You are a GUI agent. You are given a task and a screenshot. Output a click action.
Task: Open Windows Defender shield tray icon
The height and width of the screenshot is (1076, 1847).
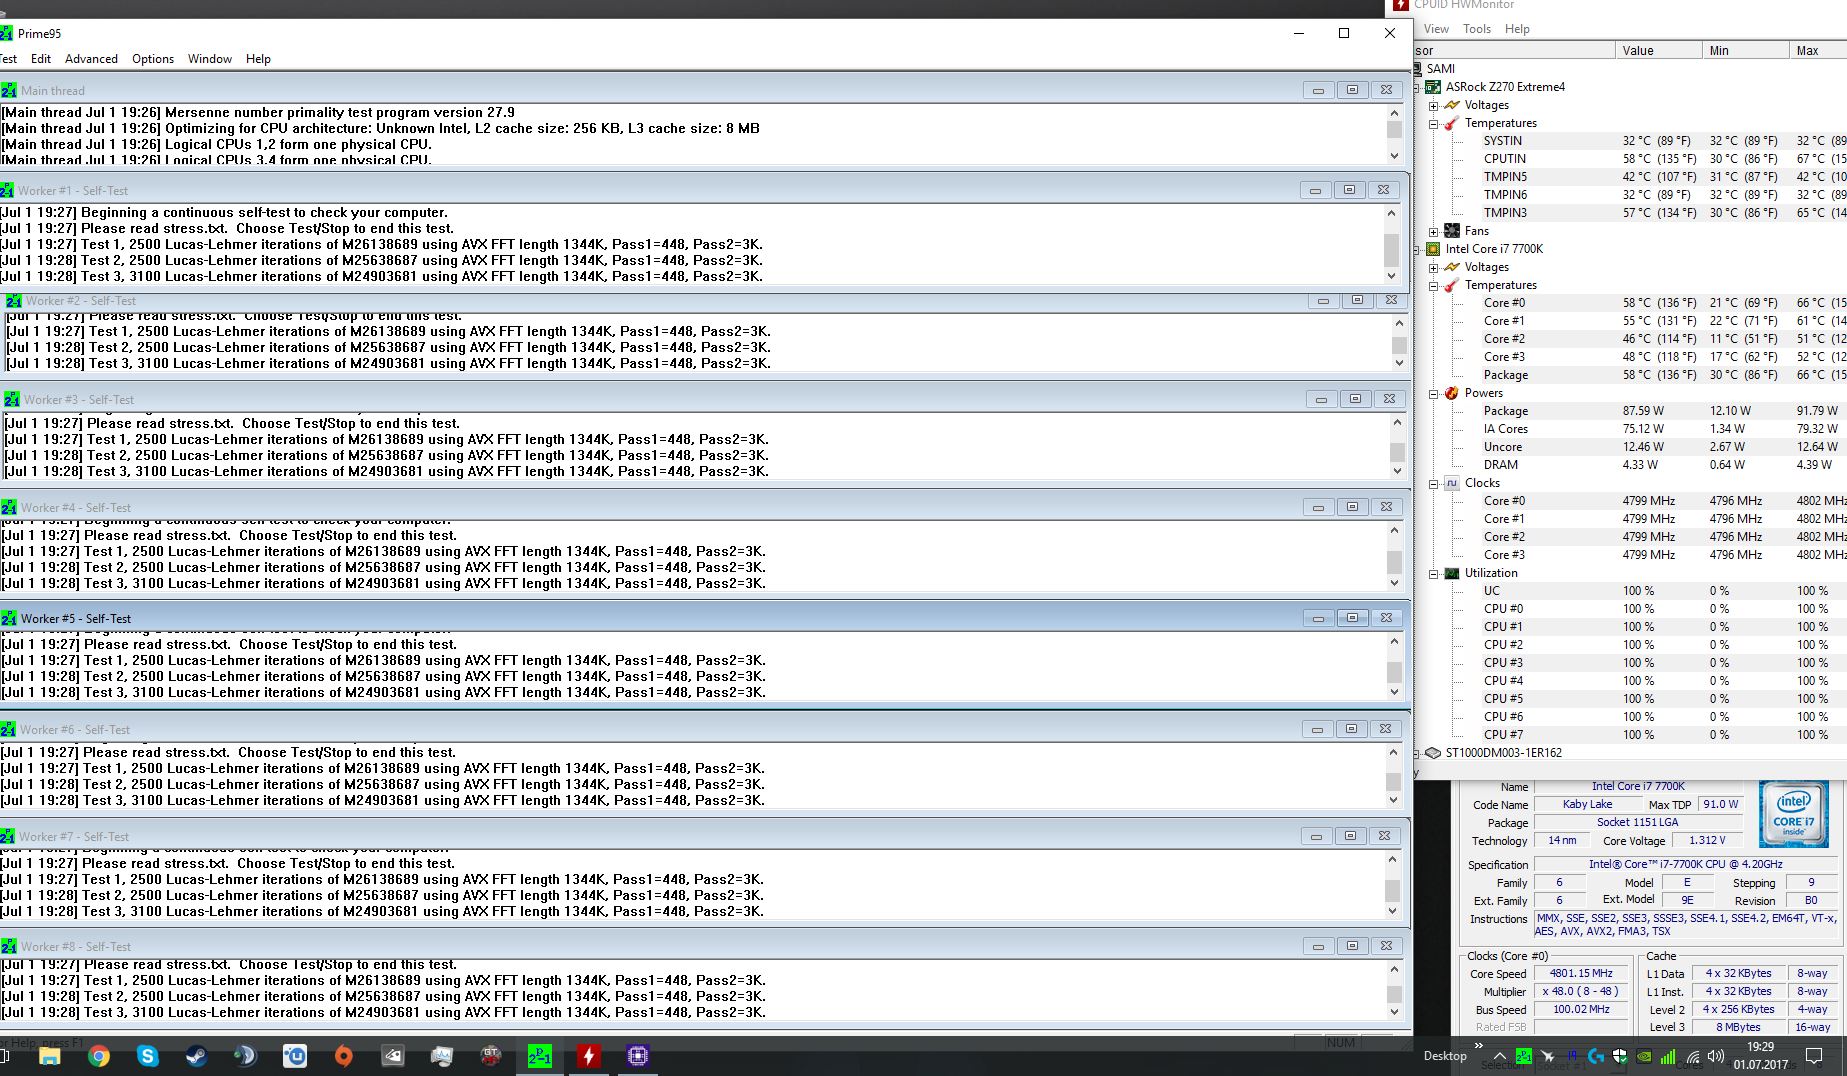[x=1620, y=1056]
